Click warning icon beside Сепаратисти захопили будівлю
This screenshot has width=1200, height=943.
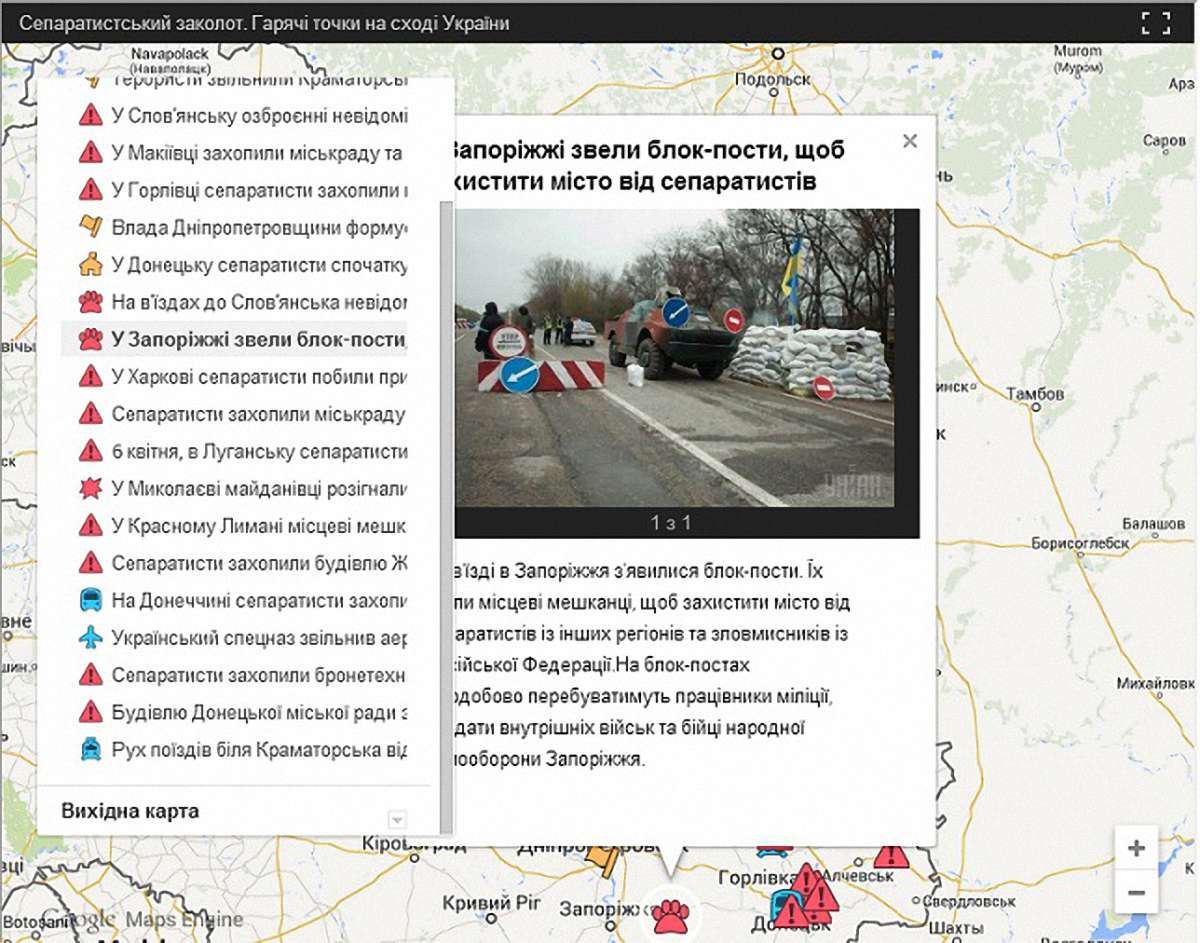click(91, 563)
